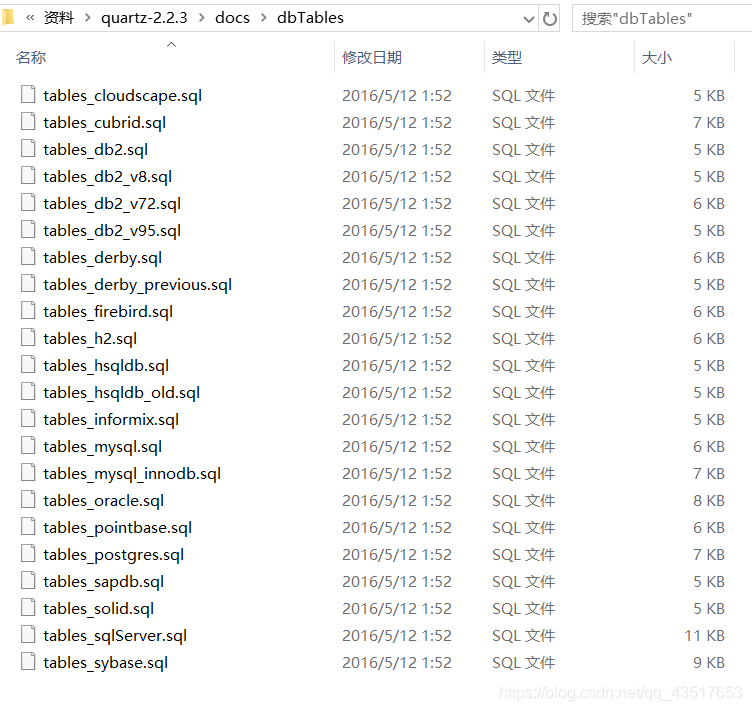This screenshot has height=711, width=752.
Task: Click the file icon of tables_firebird.sql
Action: pyautogui.click(x=28, y=310)
